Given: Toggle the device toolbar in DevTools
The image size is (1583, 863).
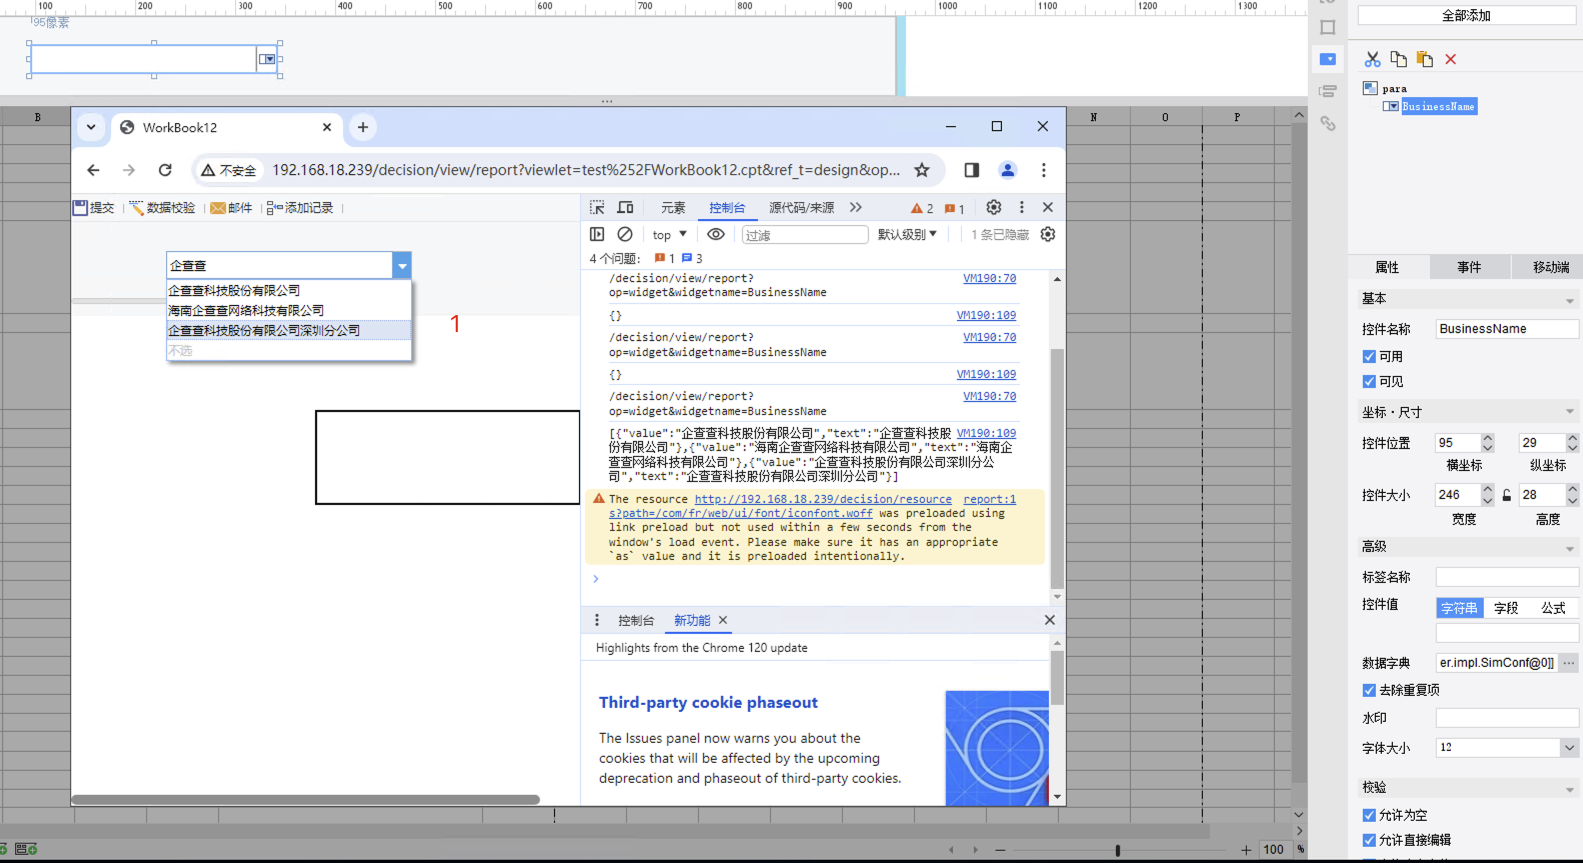Looking at the screenshot, I should tap(625, 207).
